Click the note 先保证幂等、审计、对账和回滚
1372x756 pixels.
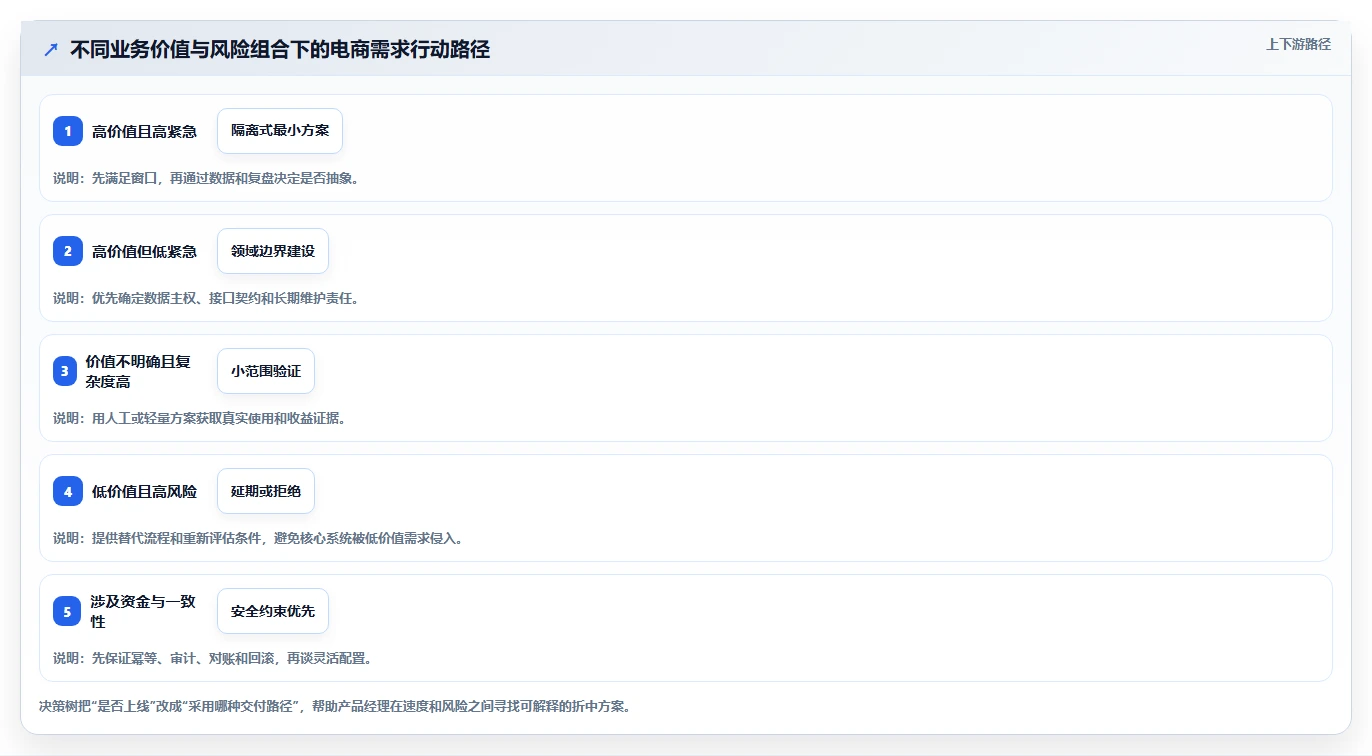coord(212,658)
